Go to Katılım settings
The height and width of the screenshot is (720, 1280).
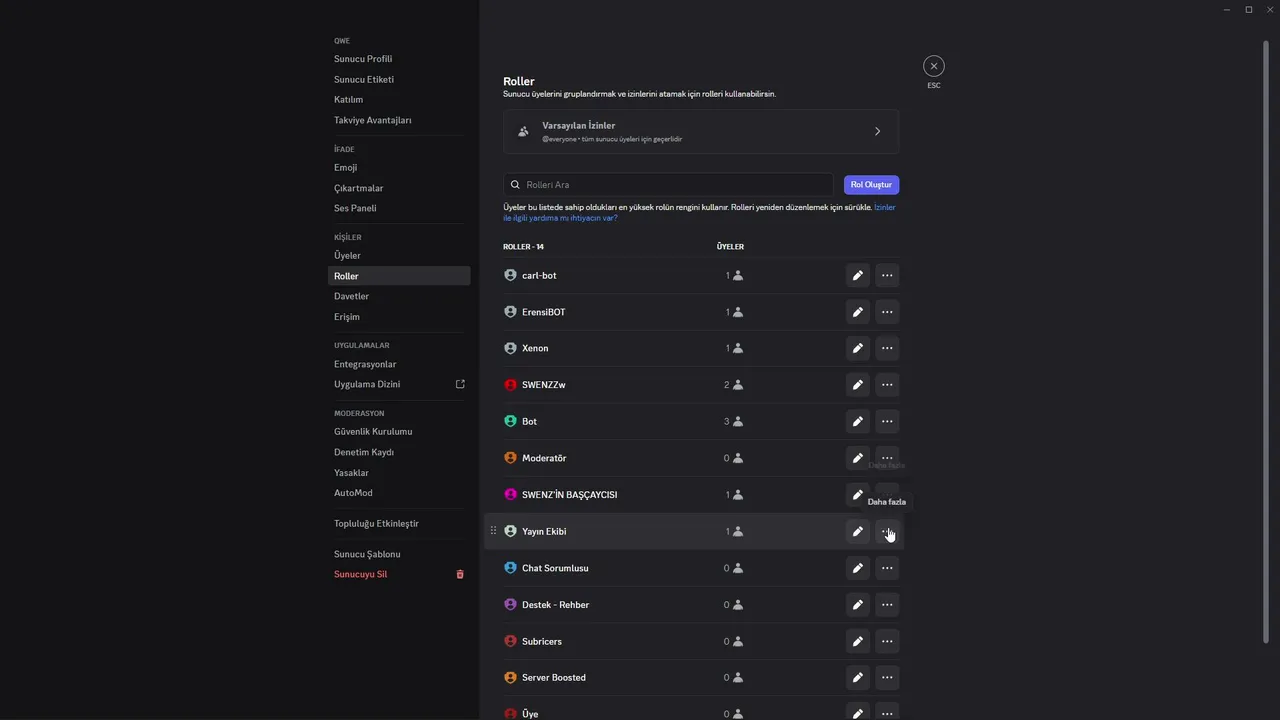[x=399, y=100]
